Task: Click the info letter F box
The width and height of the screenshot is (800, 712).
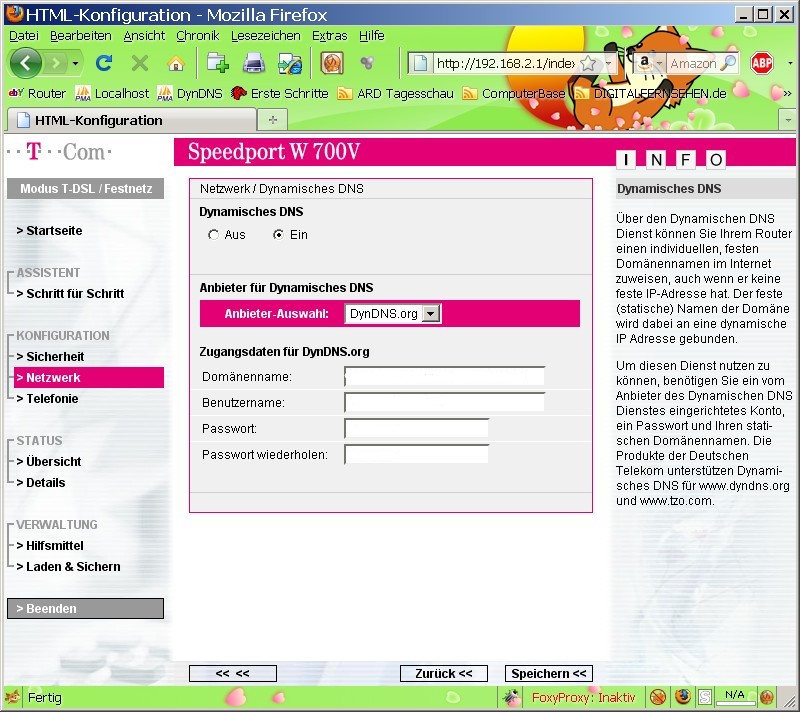Action: (686, 160)
